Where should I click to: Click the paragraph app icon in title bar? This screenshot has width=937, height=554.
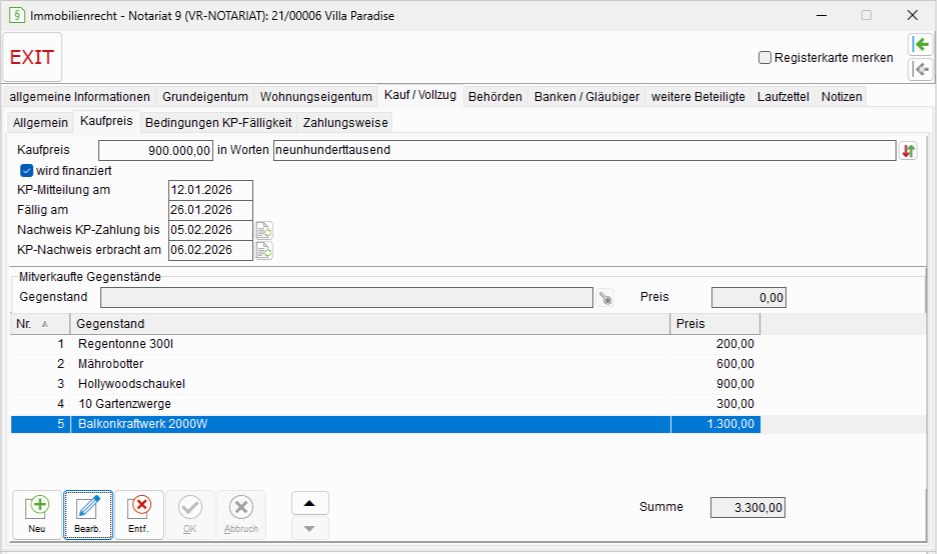[x=17, y=16]
